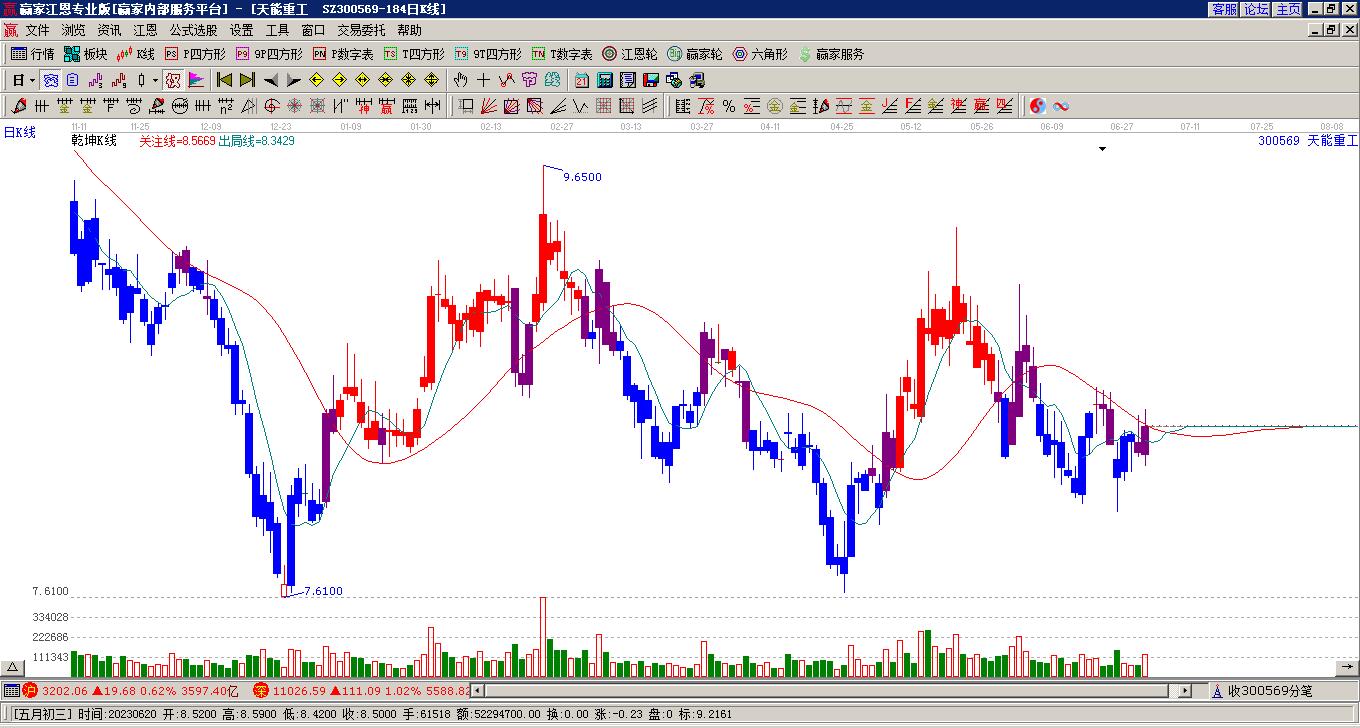
Task: Select the crosshair cursor tool
Action: [483, 80]
